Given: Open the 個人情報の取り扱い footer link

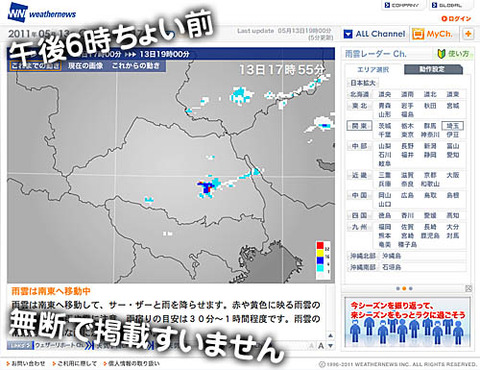Looking at the screenshot, I should point(132,364).
